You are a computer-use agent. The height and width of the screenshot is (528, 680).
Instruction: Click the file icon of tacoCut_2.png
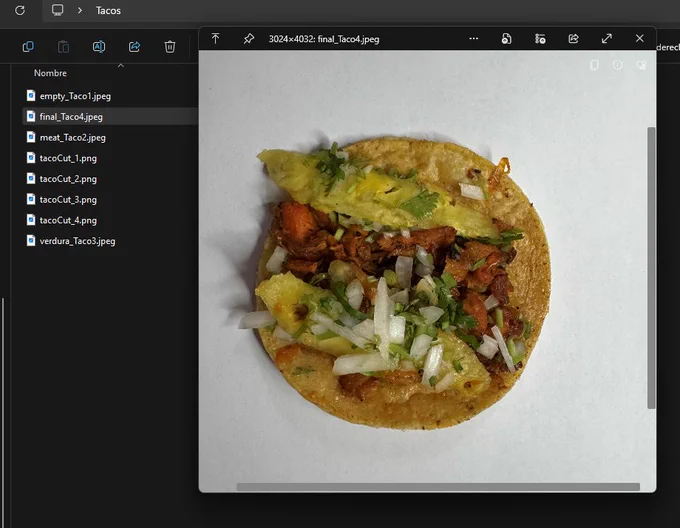[31, 178]
